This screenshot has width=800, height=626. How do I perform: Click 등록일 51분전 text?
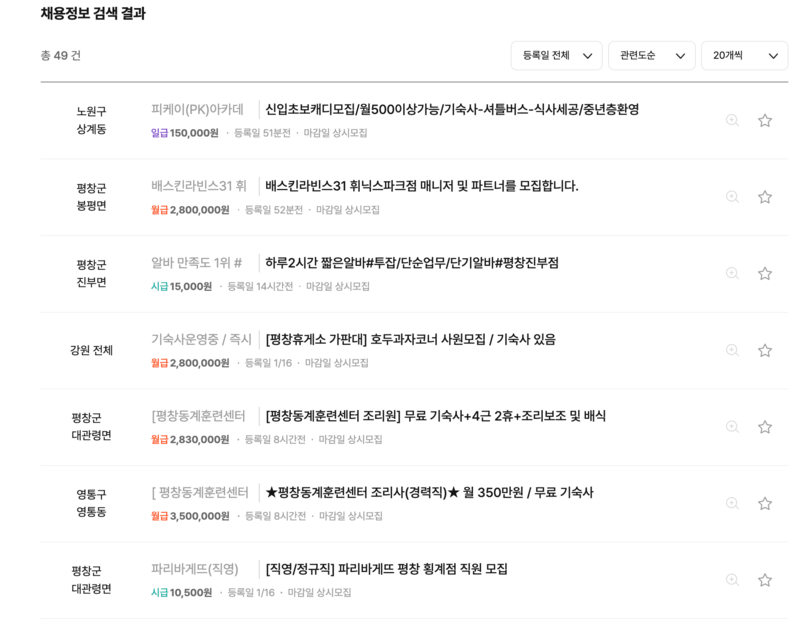[262, 133]
